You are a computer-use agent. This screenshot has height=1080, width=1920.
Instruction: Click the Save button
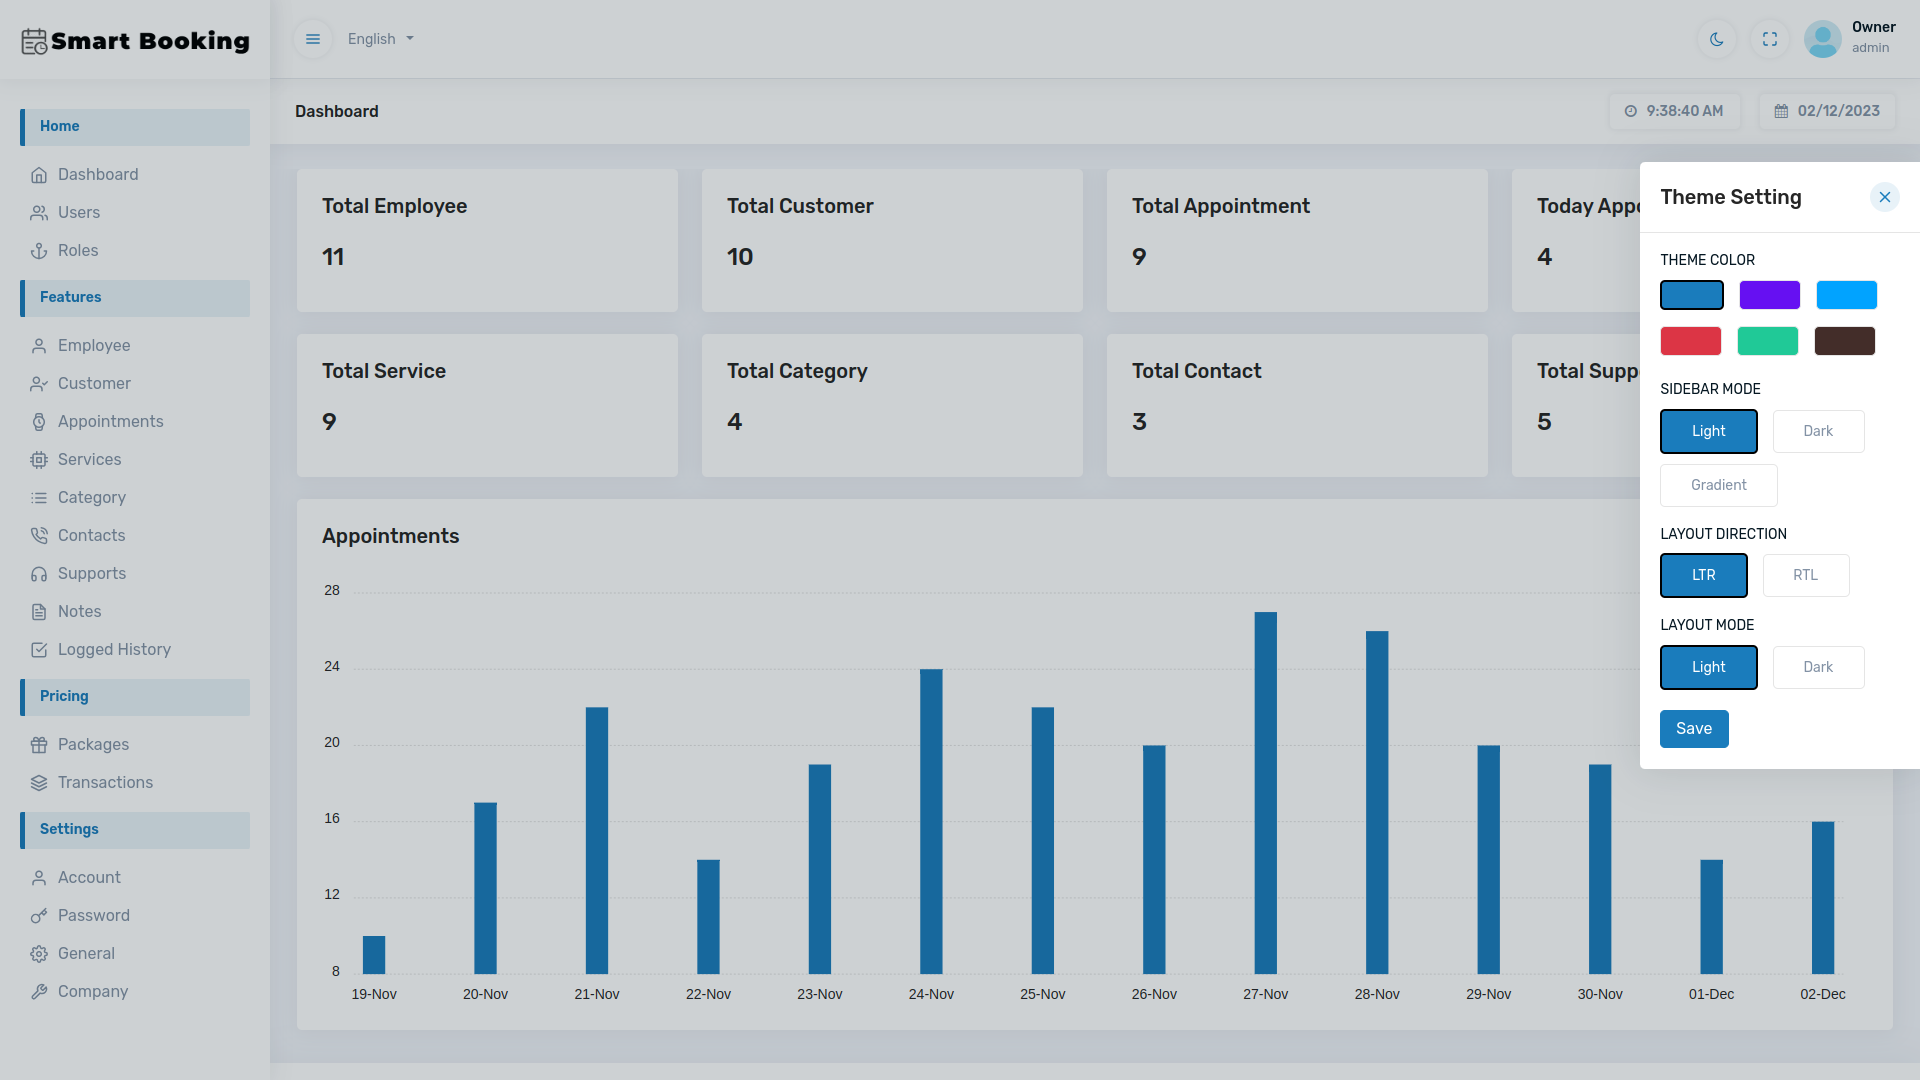tap(1694, 729)
